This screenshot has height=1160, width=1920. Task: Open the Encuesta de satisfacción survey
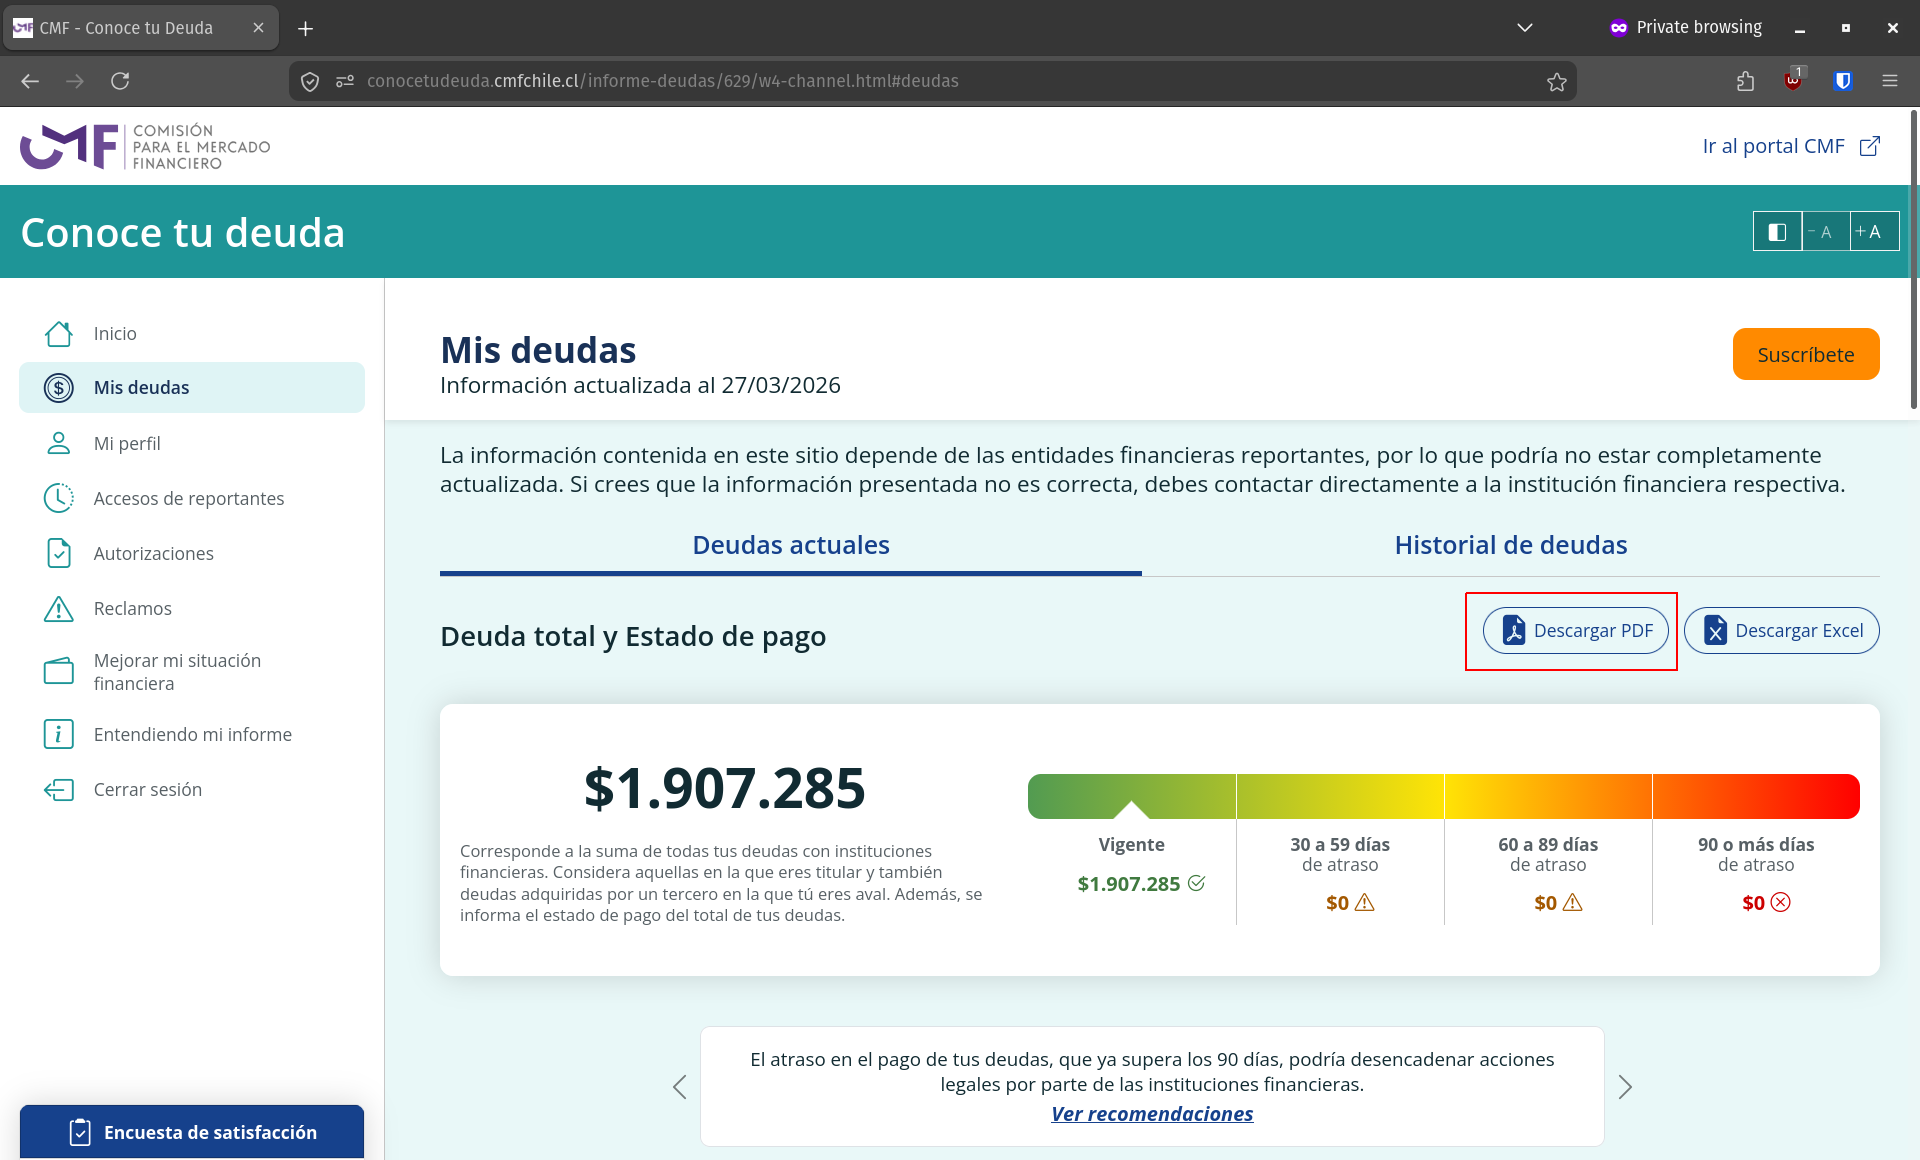(x=192, y=1132)
